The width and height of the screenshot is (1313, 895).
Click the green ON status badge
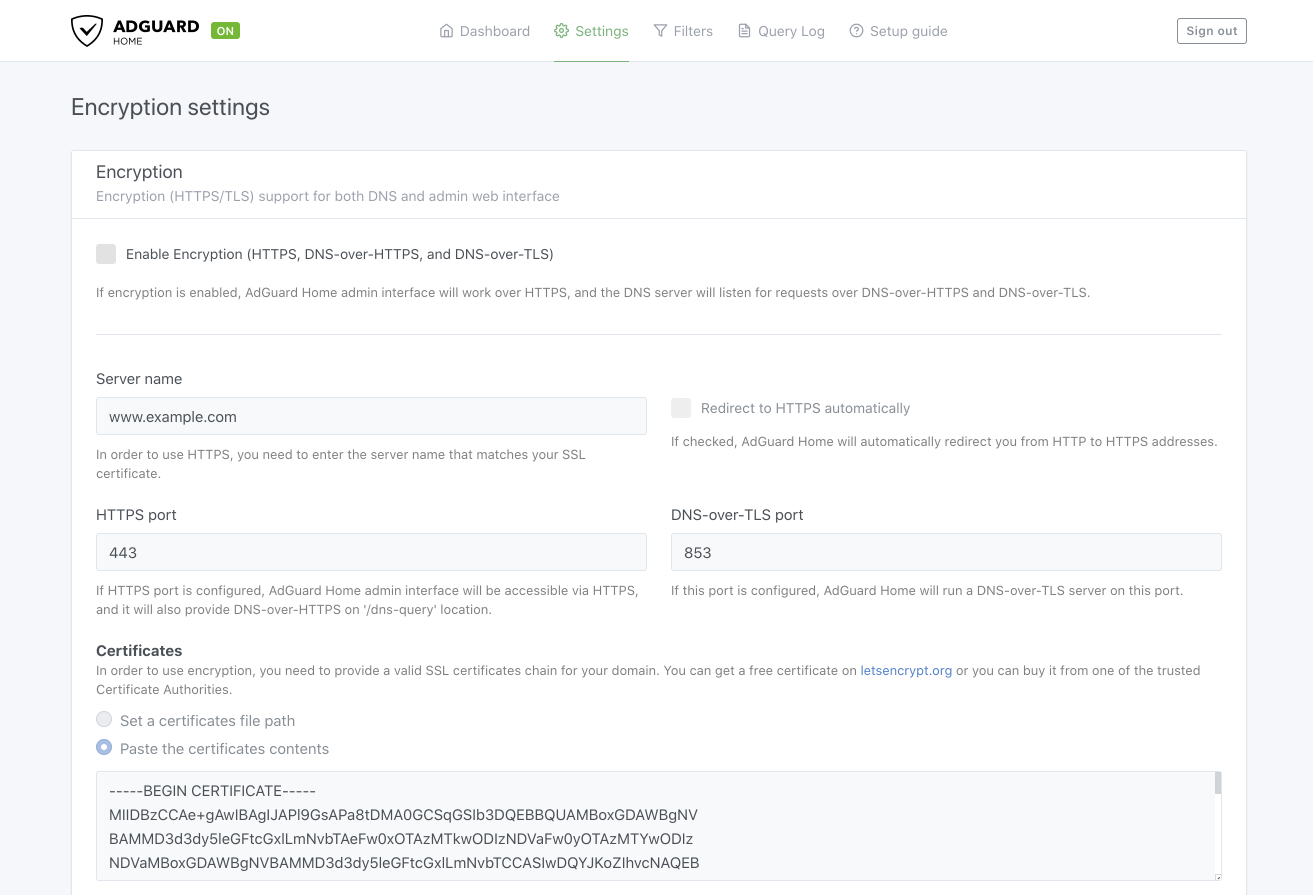pos(225,31)
